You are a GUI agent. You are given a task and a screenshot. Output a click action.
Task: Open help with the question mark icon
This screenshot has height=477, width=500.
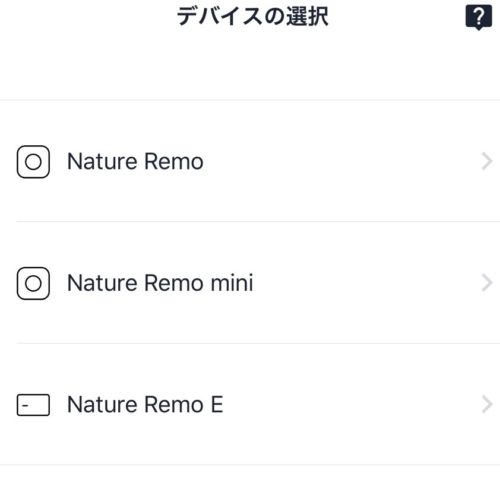coord(479,17)
